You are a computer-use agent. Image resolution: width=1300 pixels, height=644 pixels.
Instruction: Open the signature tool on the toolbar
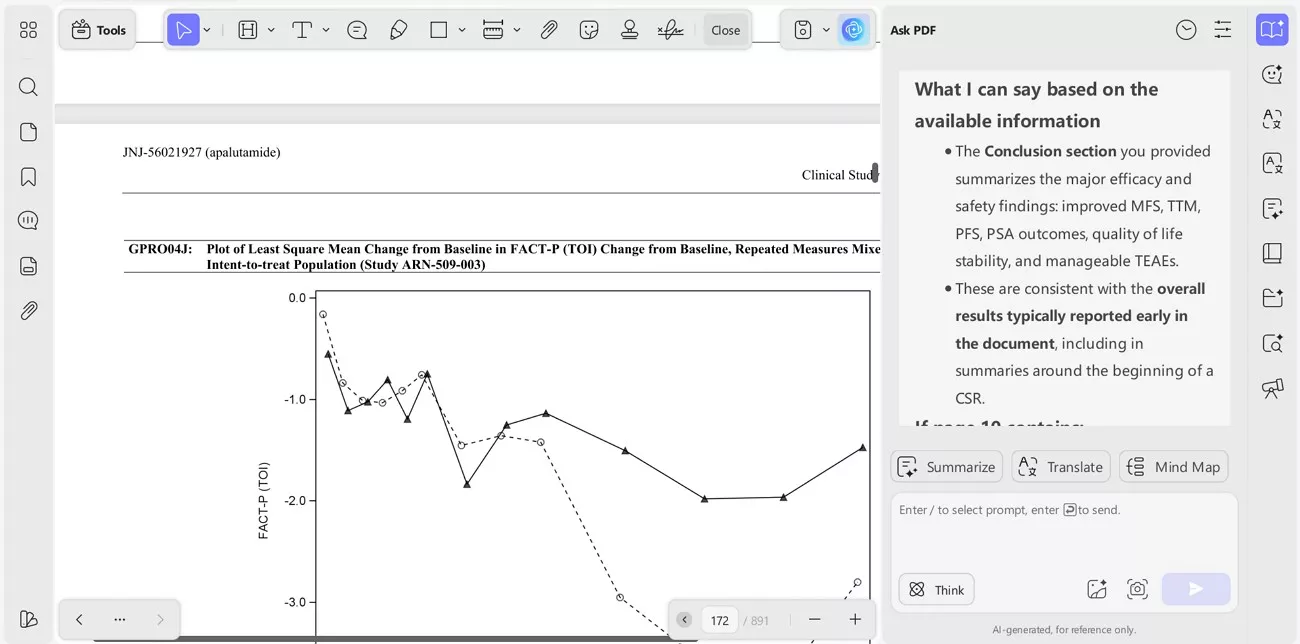click(670, 29)
